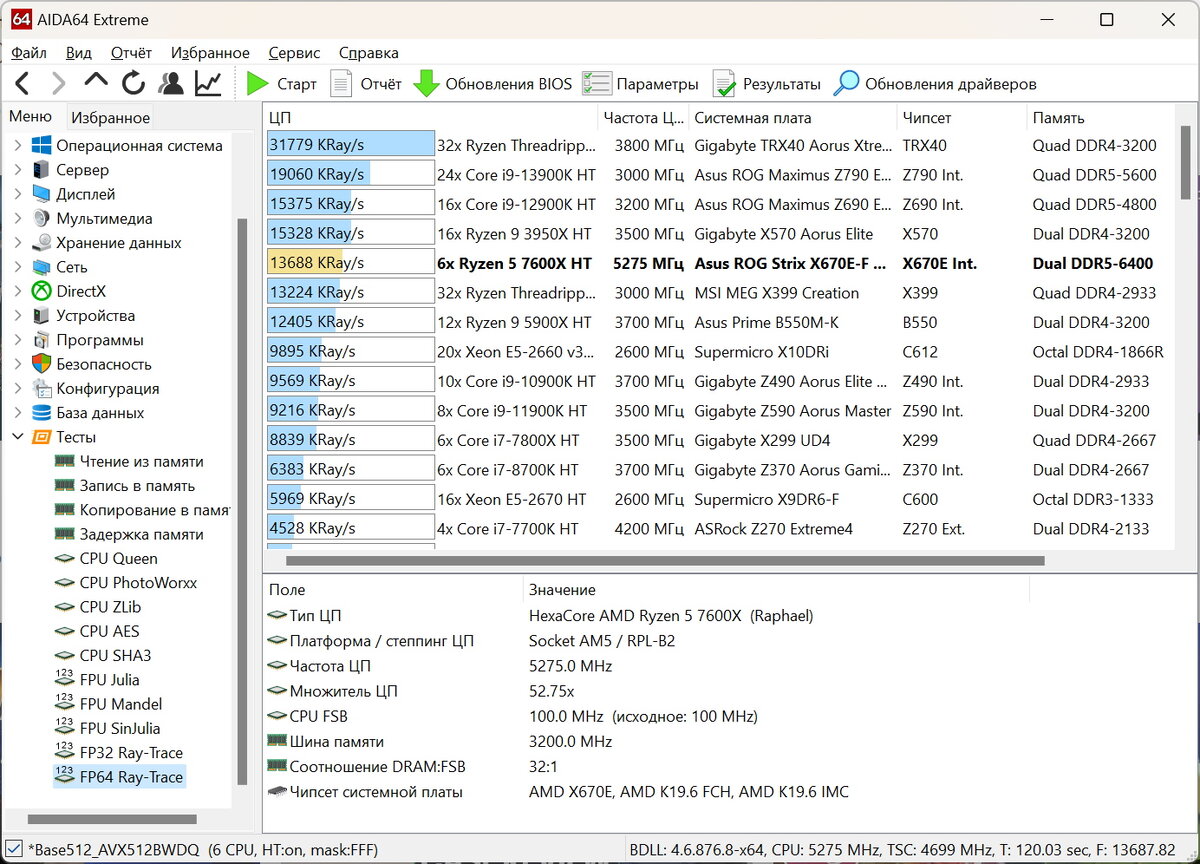Select the 13688 KRay/s Ryzen 5 7600X row
Image resolution: width=1200 pixels, height=864 pixels.
tap(719, 264)
